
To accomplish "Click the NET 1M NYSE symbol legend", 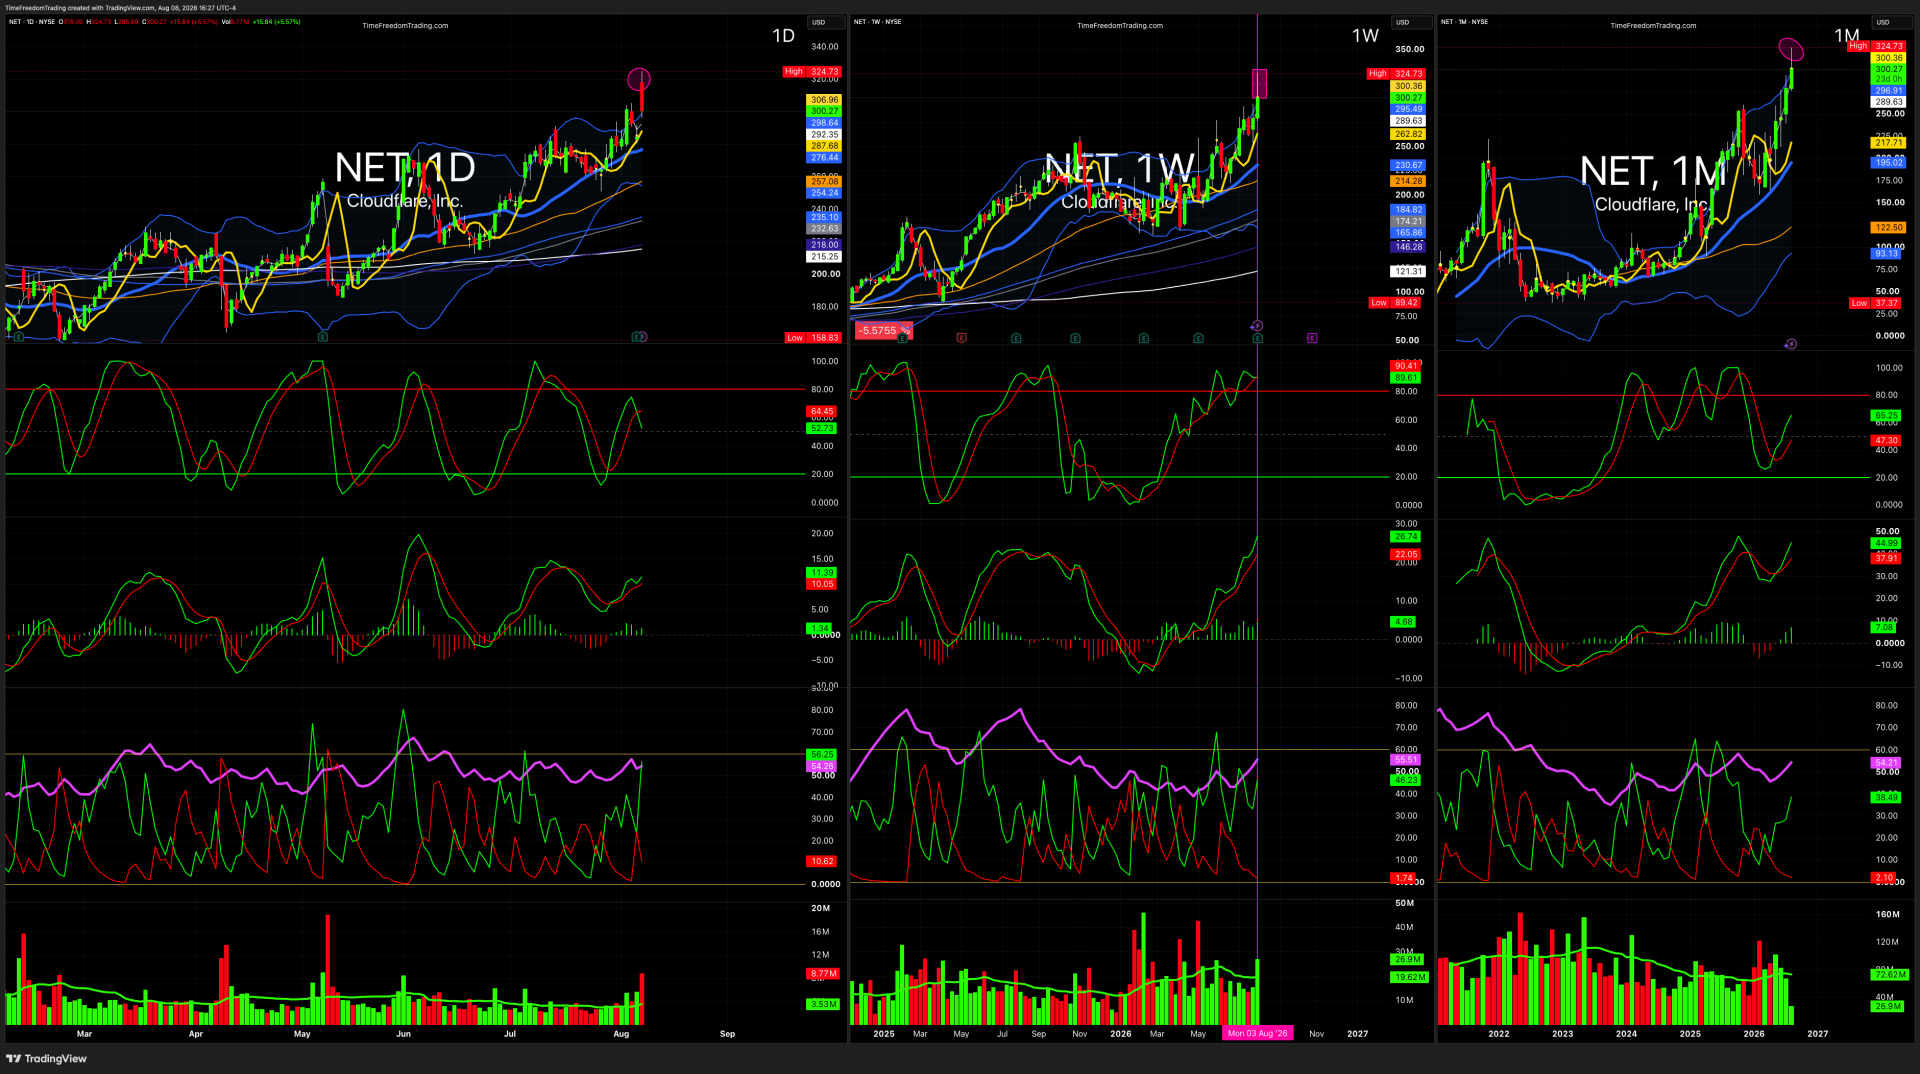I will pyautogui.click(x=1465, y=22).
